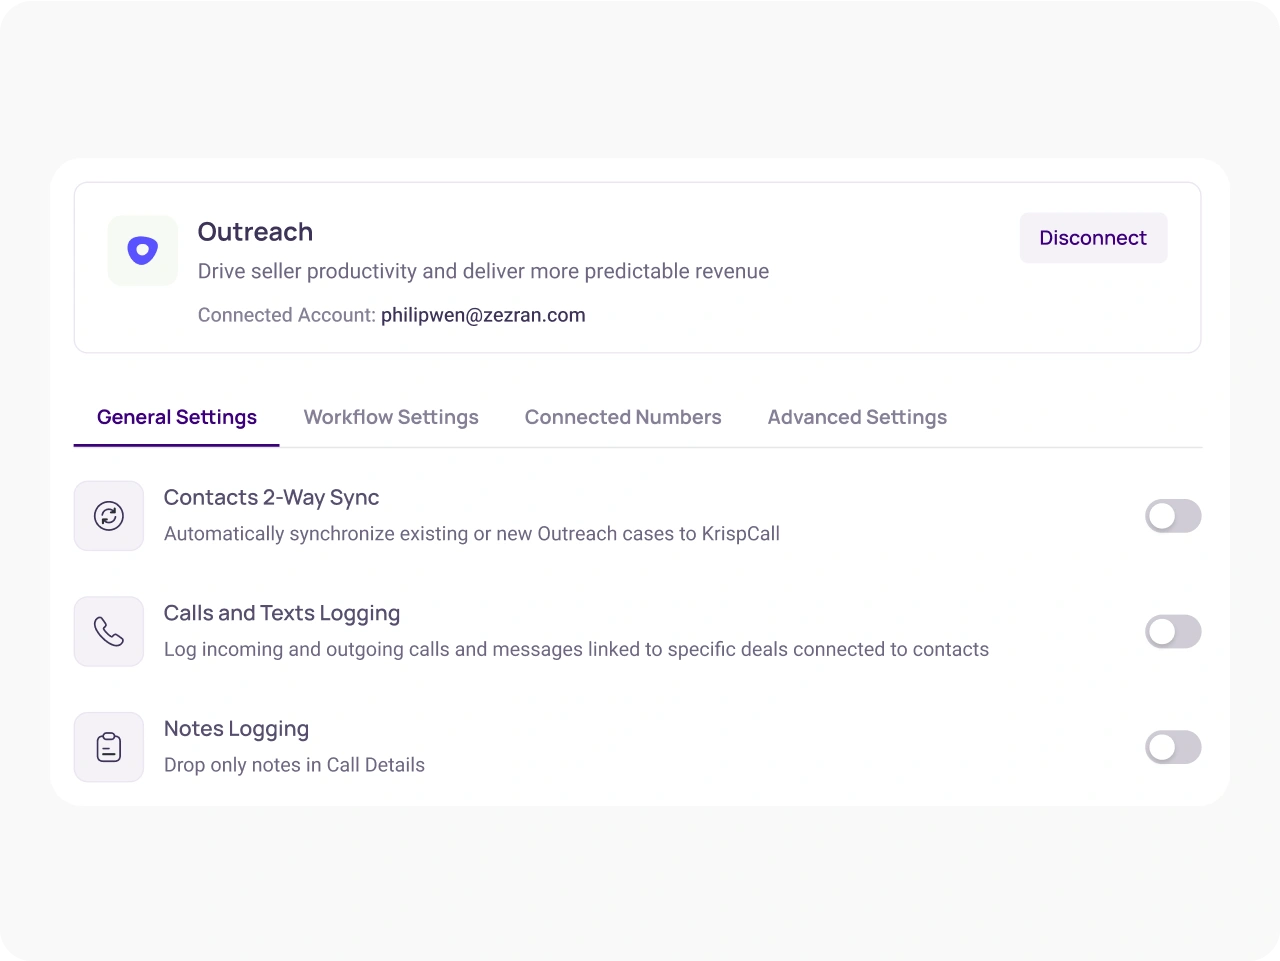Viewport: 1280px width, 961px height.
Task: Click the clipboard icon for Notes Logging
Action: (109, 747)
